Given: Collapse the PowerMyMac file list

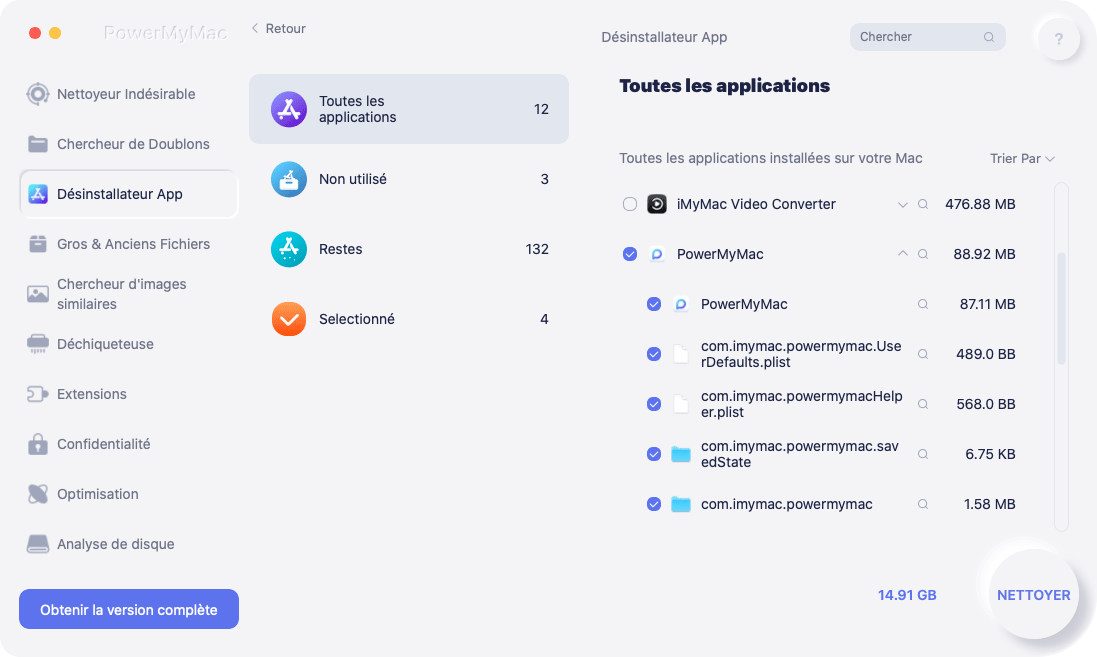Looking at the screenshot, I should coord(903,253).
